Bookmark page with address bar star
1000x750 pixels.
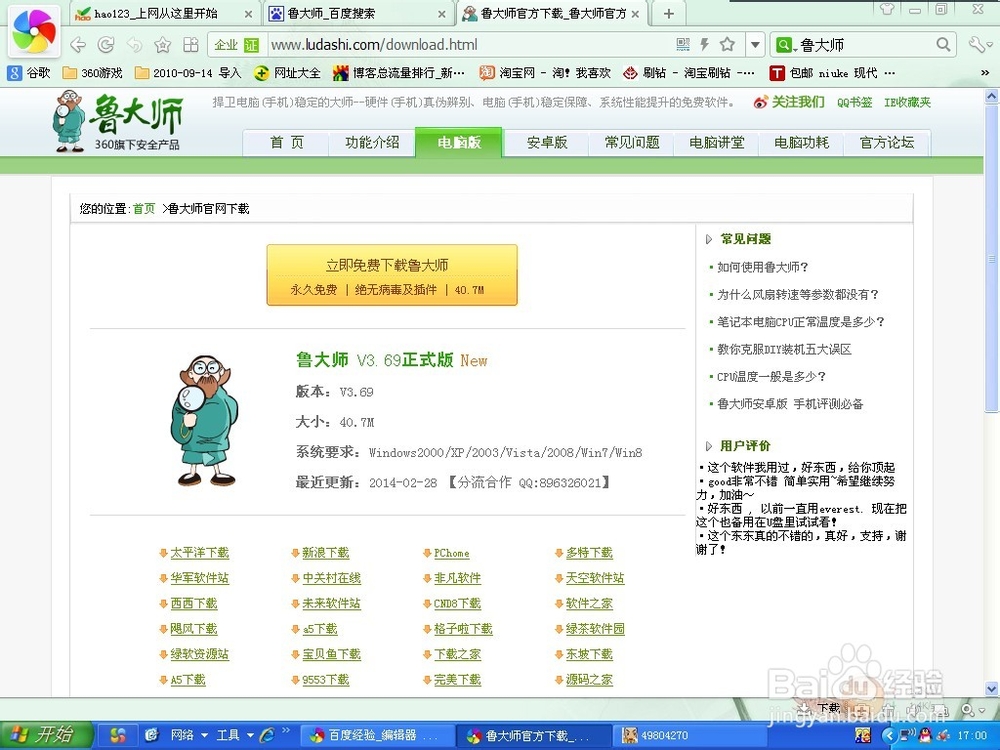(x=727, y=44)
